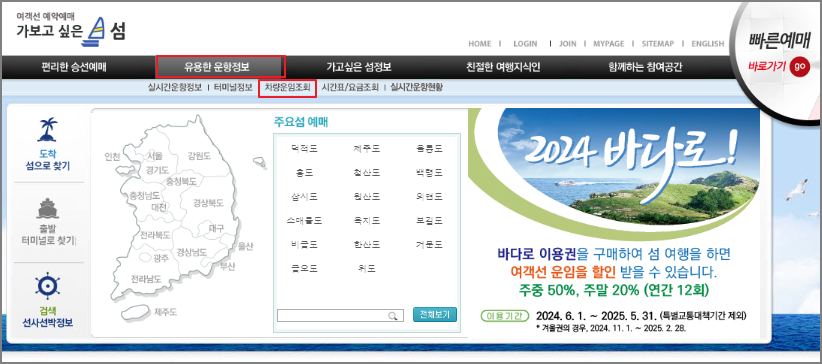Select 금오도 island
The height and width of the screenshot is (364, 822).
(x=305, y=269)
